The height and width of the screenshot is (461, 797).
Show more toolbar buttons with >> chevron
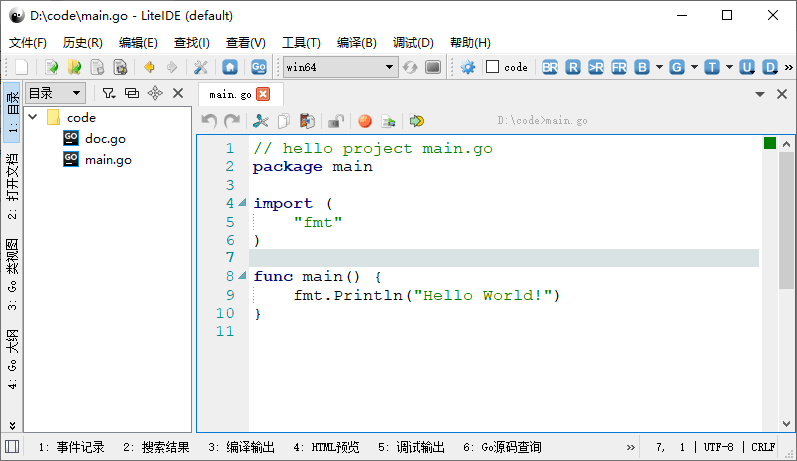[x=788, y=67]
